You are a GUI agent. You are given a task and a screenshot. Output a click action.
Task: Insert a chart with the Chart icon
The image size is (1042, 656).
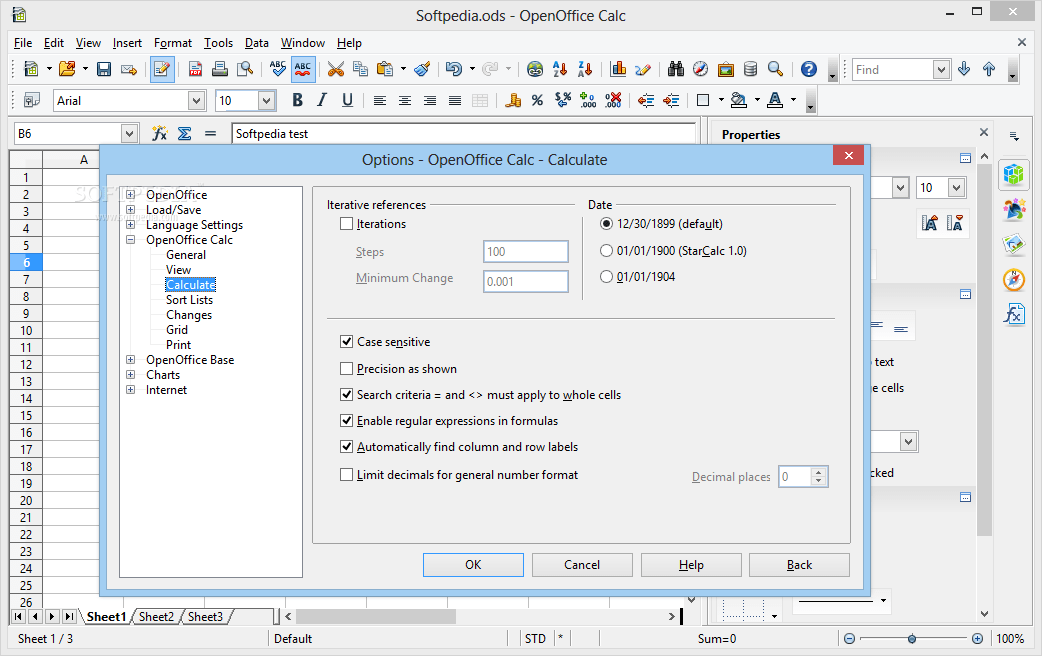point(618,69)
